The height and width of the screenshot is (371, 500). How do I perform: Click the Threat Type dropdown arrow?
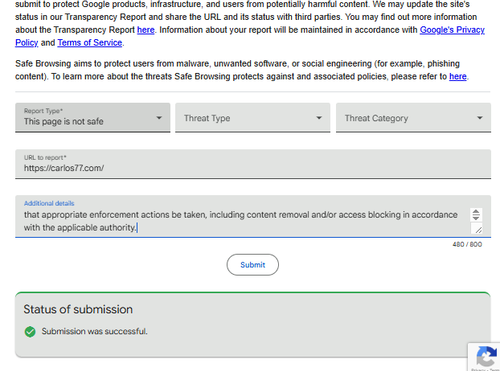tap(319, 118)
